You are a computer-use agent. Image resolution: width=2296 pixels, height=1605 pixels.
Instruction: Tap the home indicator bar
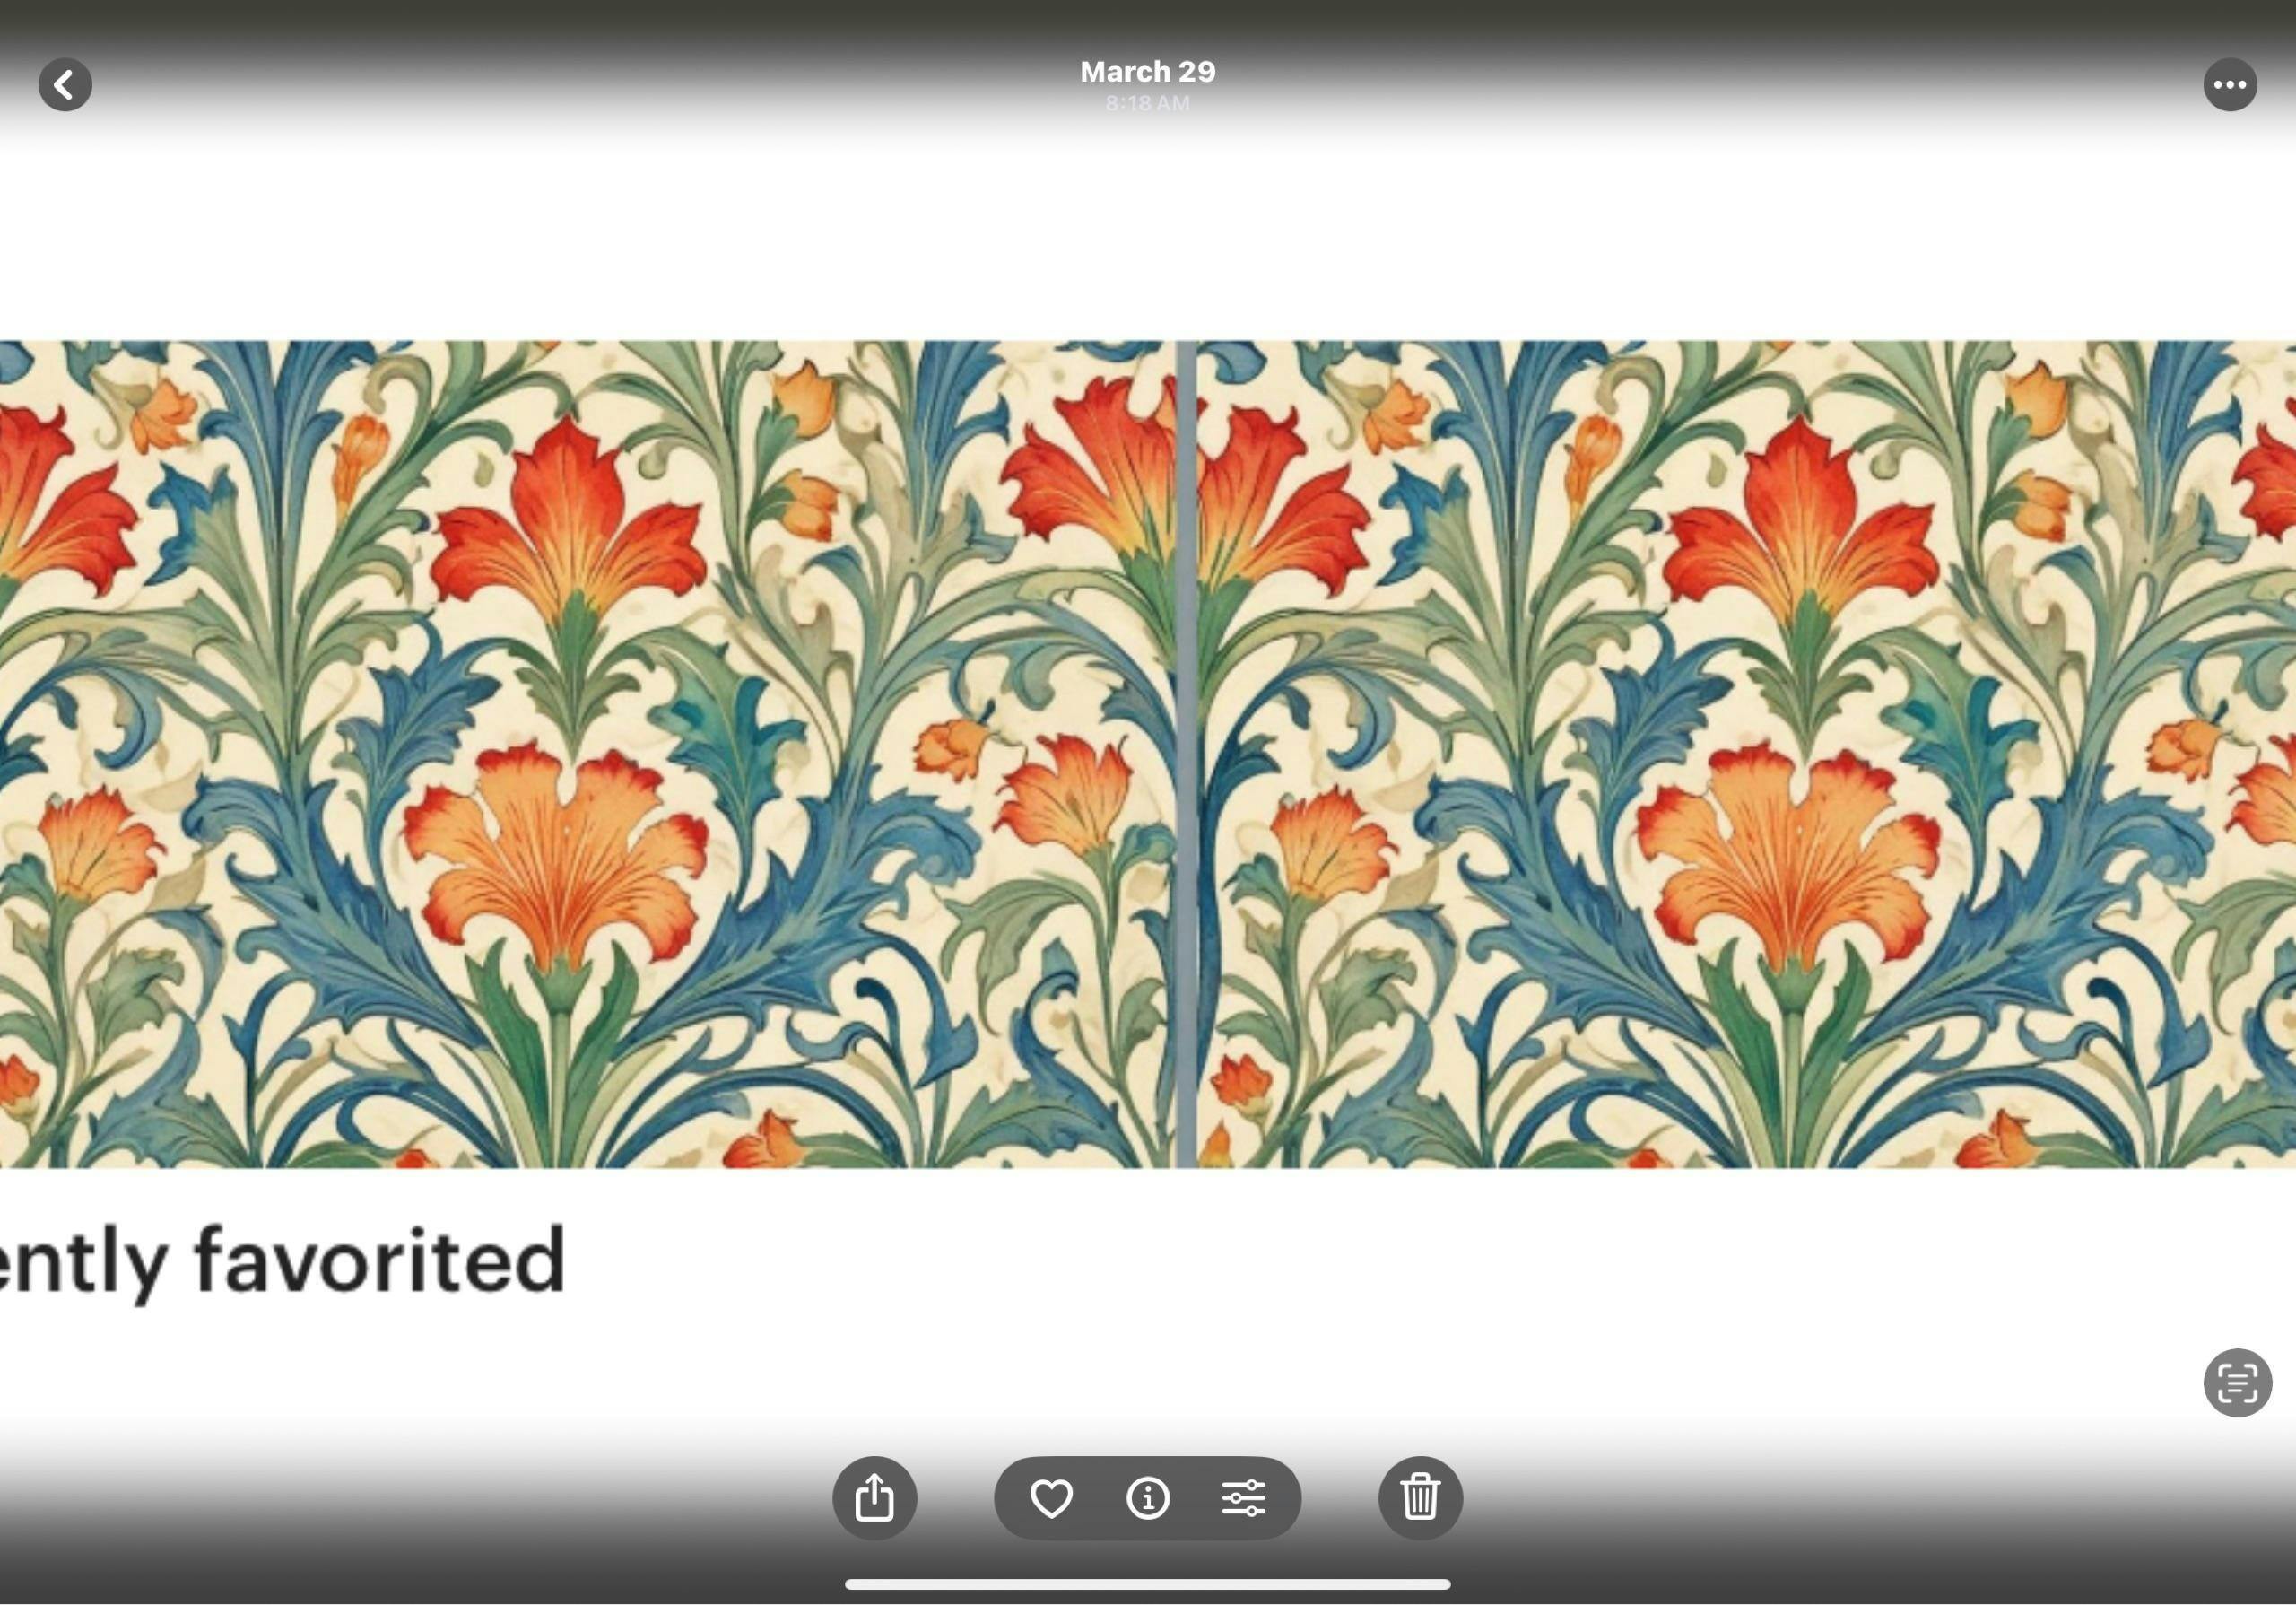coord(1148,1584)
